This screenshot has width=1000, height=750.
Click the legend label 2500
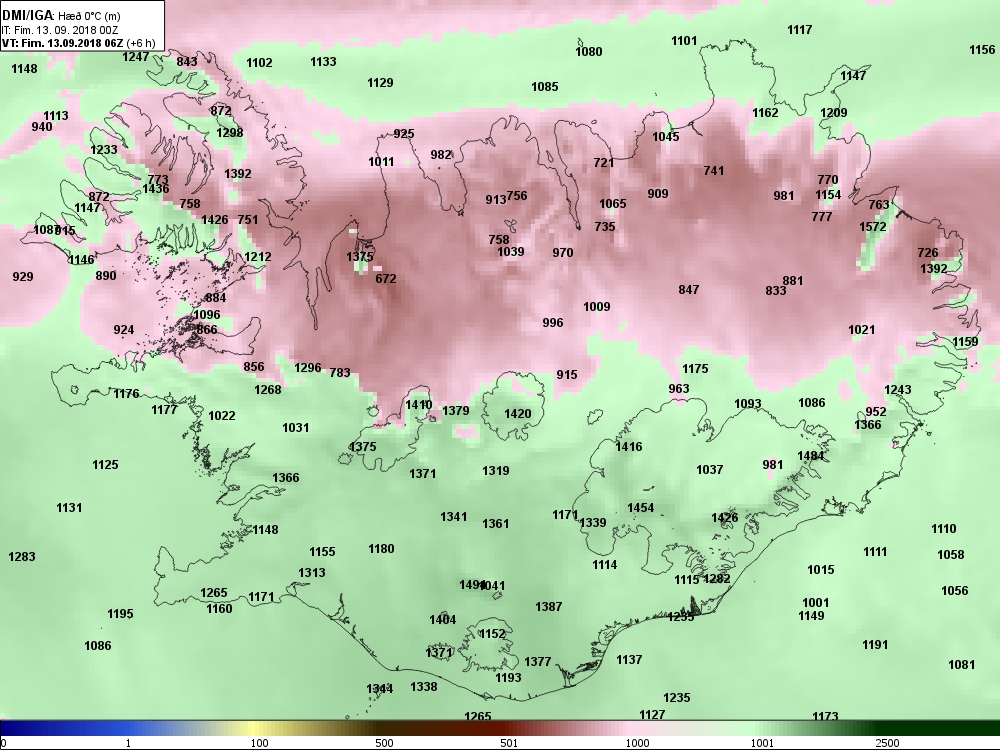(x=887, y=743)
